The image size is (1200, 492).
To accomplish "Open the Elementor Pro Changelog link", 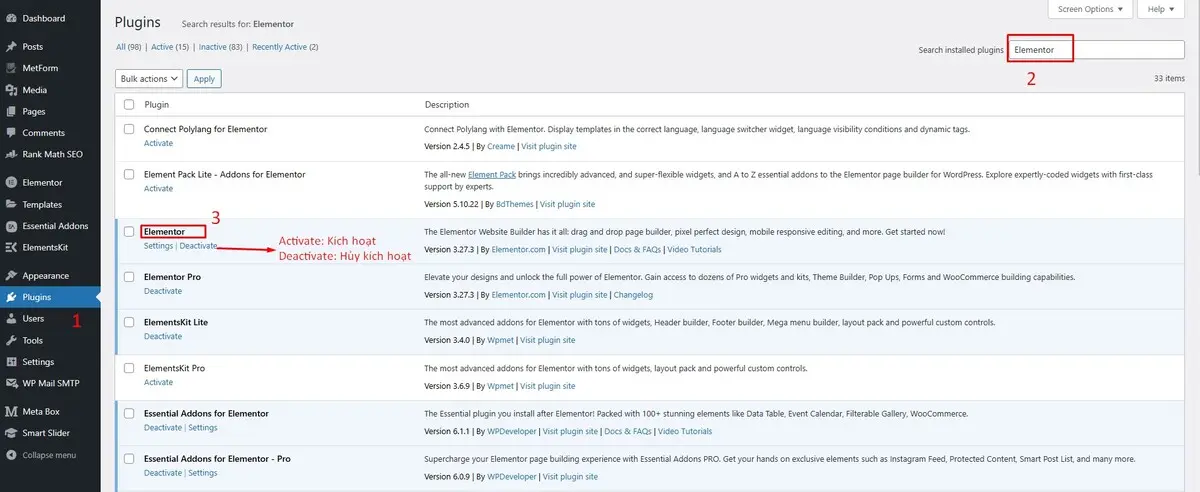I will 633,295.
